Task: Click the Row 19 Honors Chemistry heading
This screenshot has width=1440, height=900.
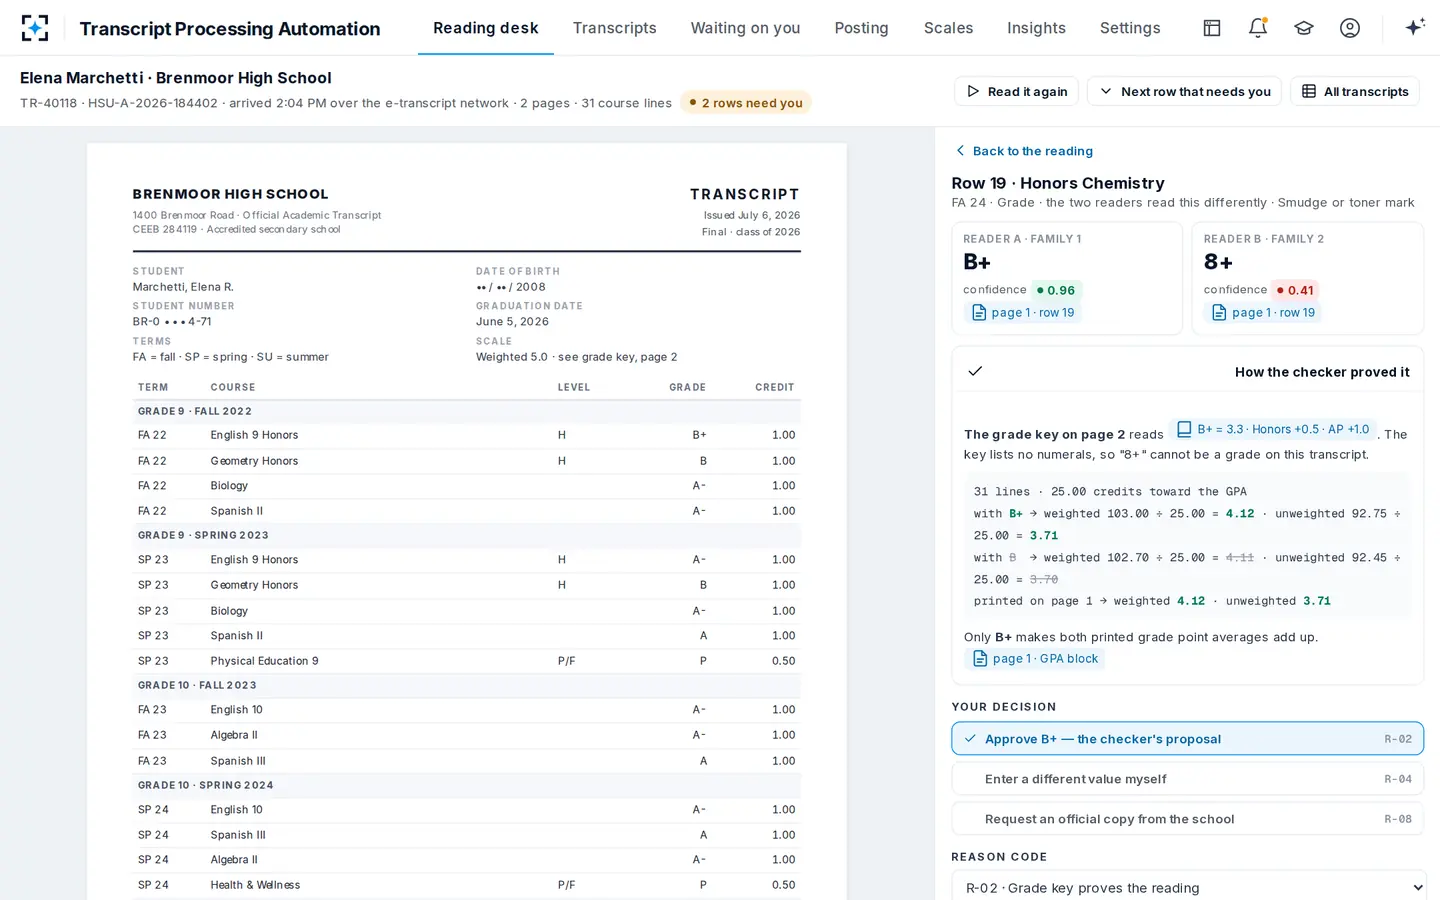Action: (1058, 183)
